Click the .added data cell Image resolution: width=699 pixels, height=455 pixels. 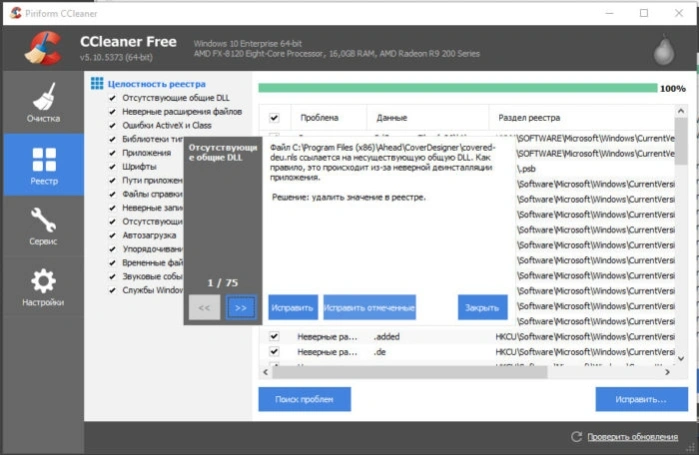coord(387,337)
